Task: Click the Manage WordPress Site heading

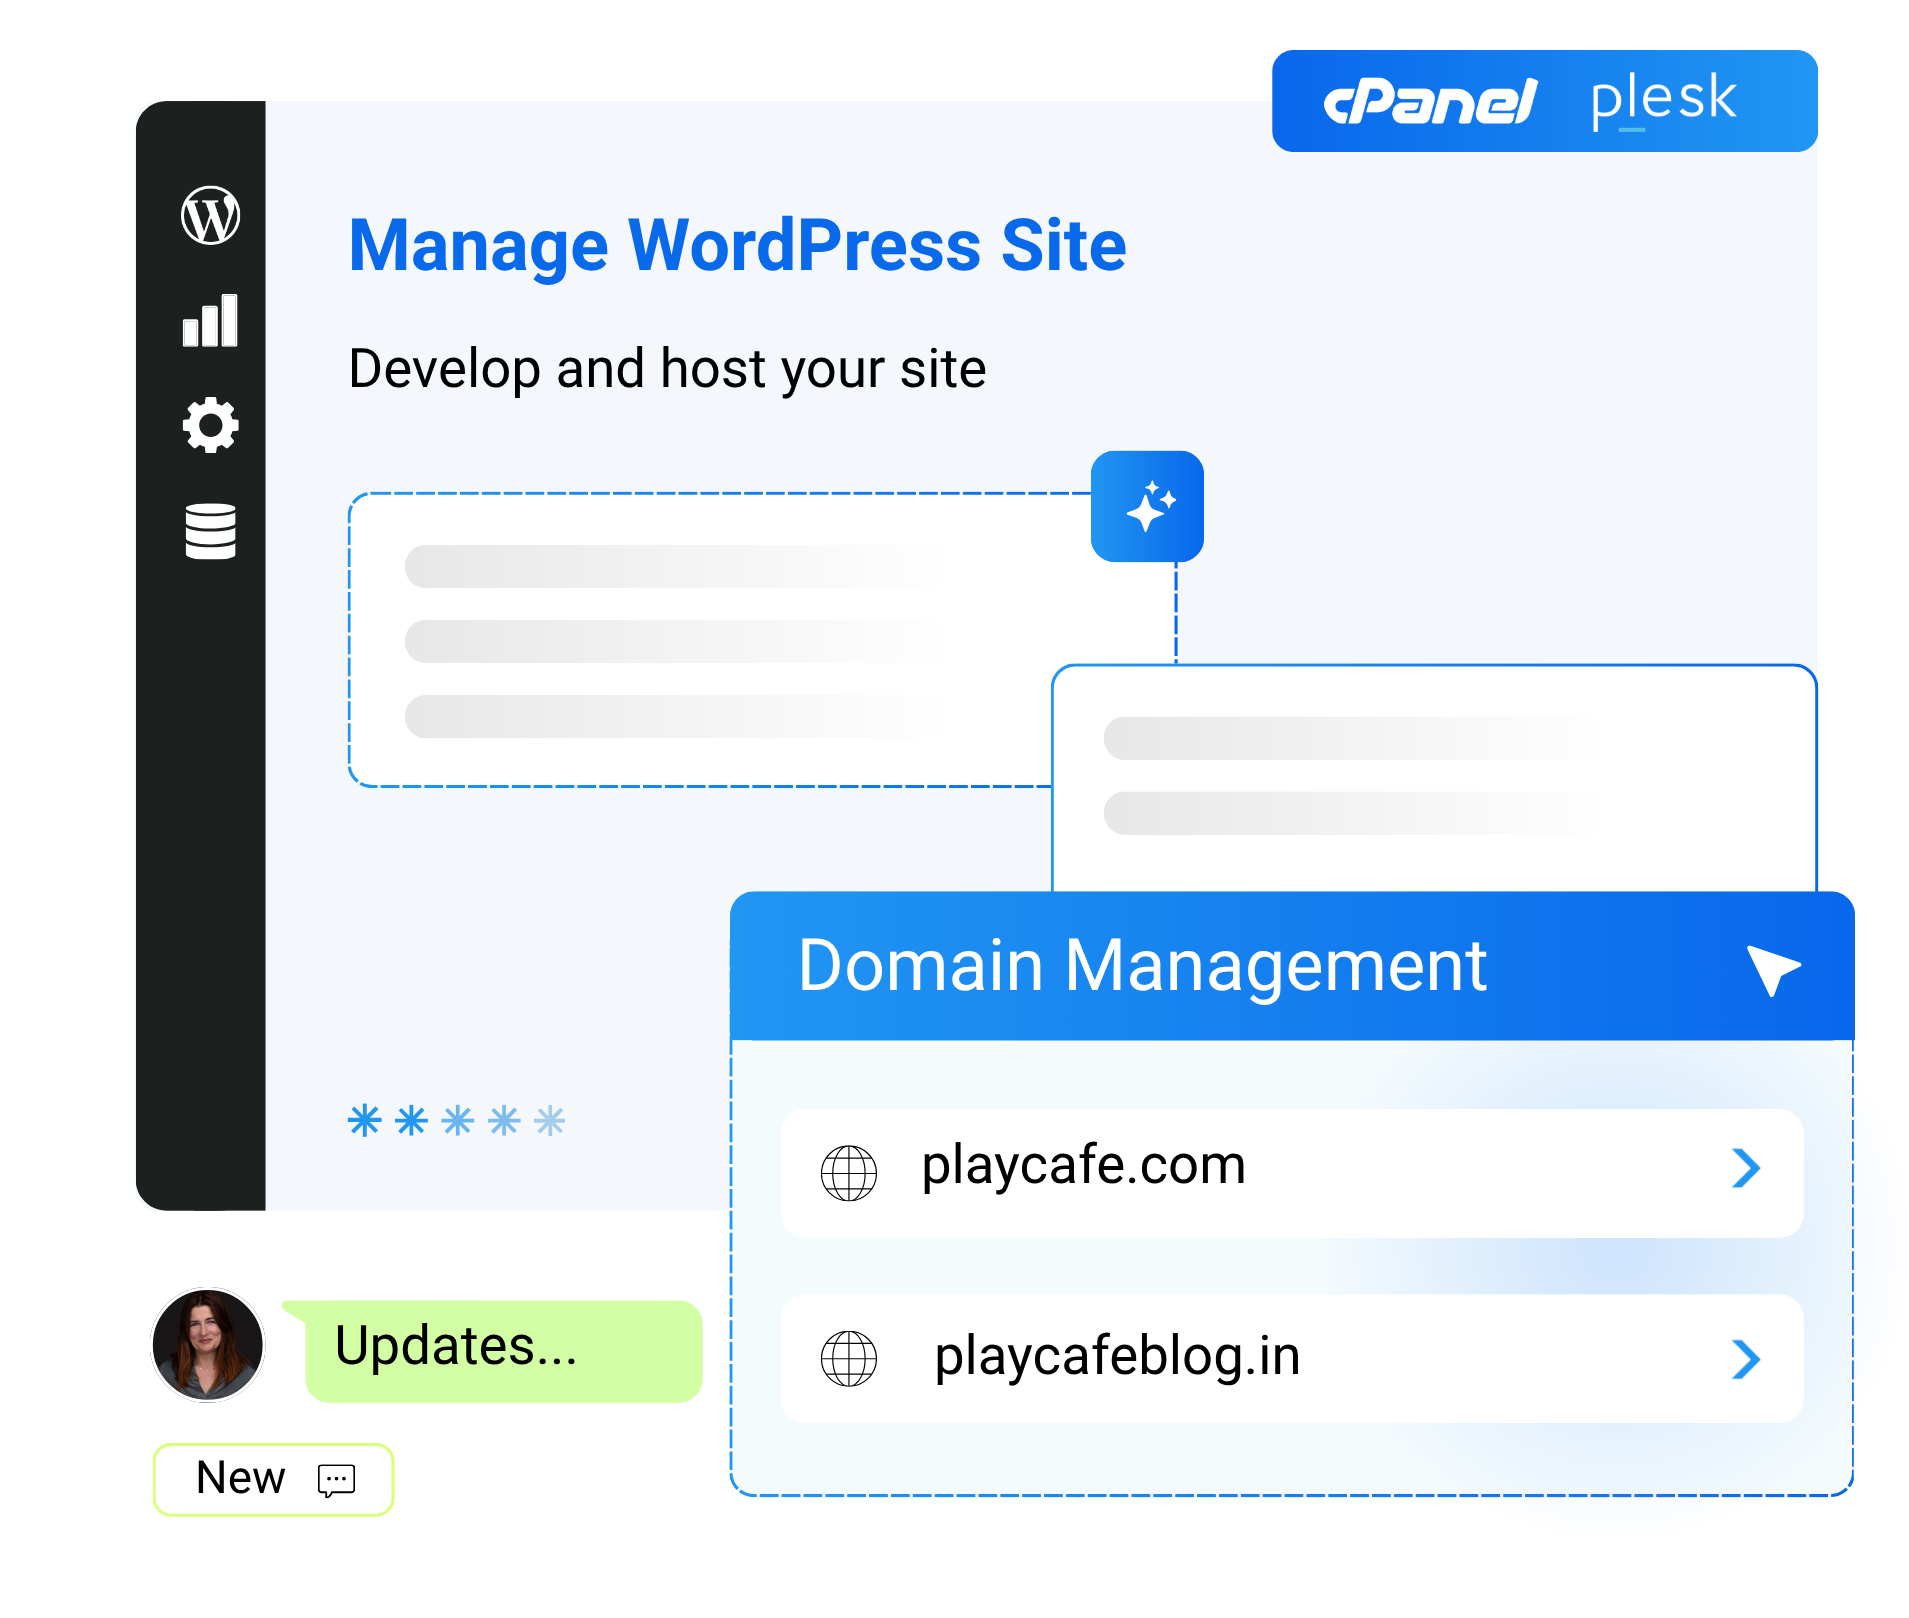Action: (738, 245)
